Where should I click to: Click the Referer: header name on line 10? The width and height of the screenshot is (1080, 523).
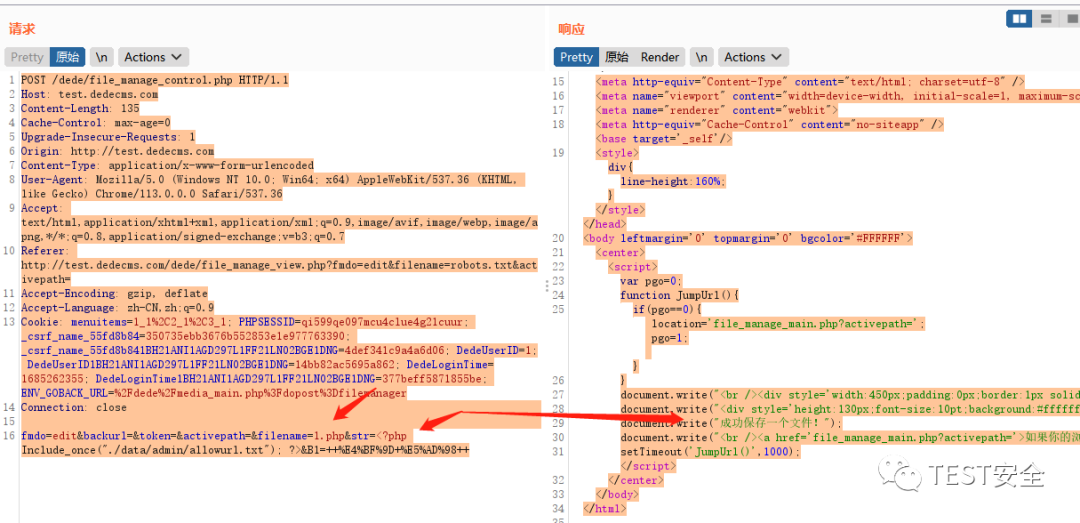coord(44,251)
